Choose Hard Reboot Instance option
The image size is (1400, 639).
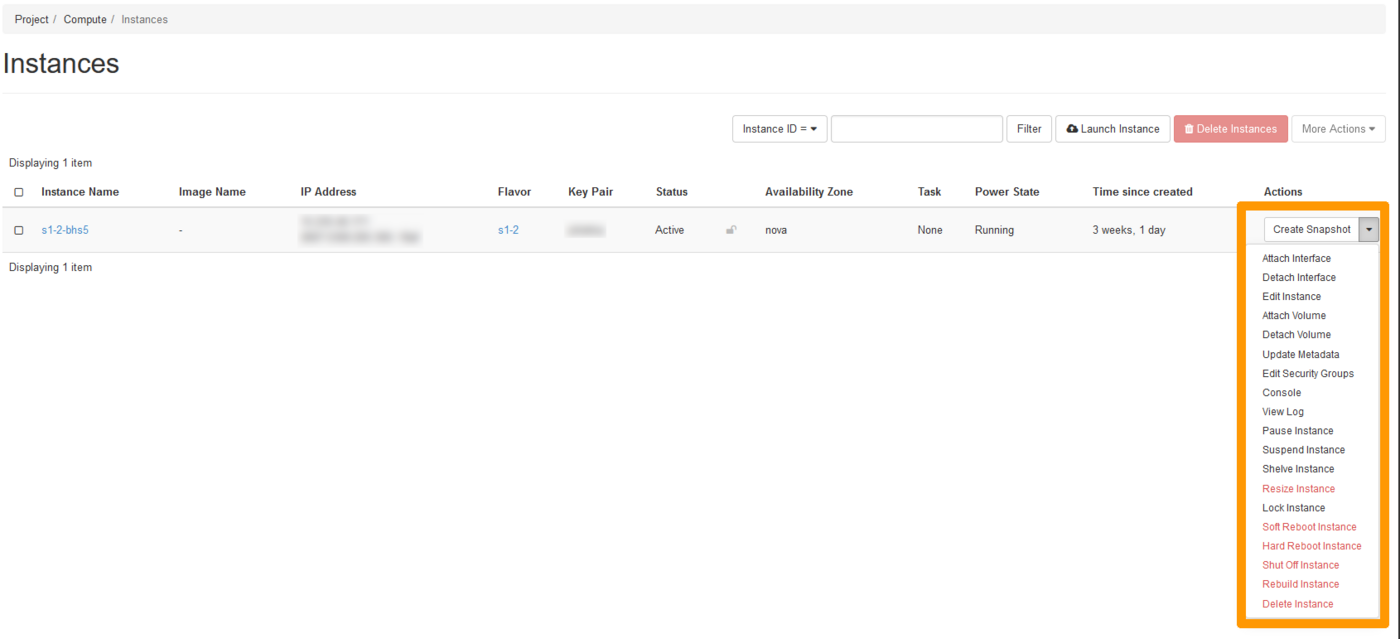(1311, 546)
